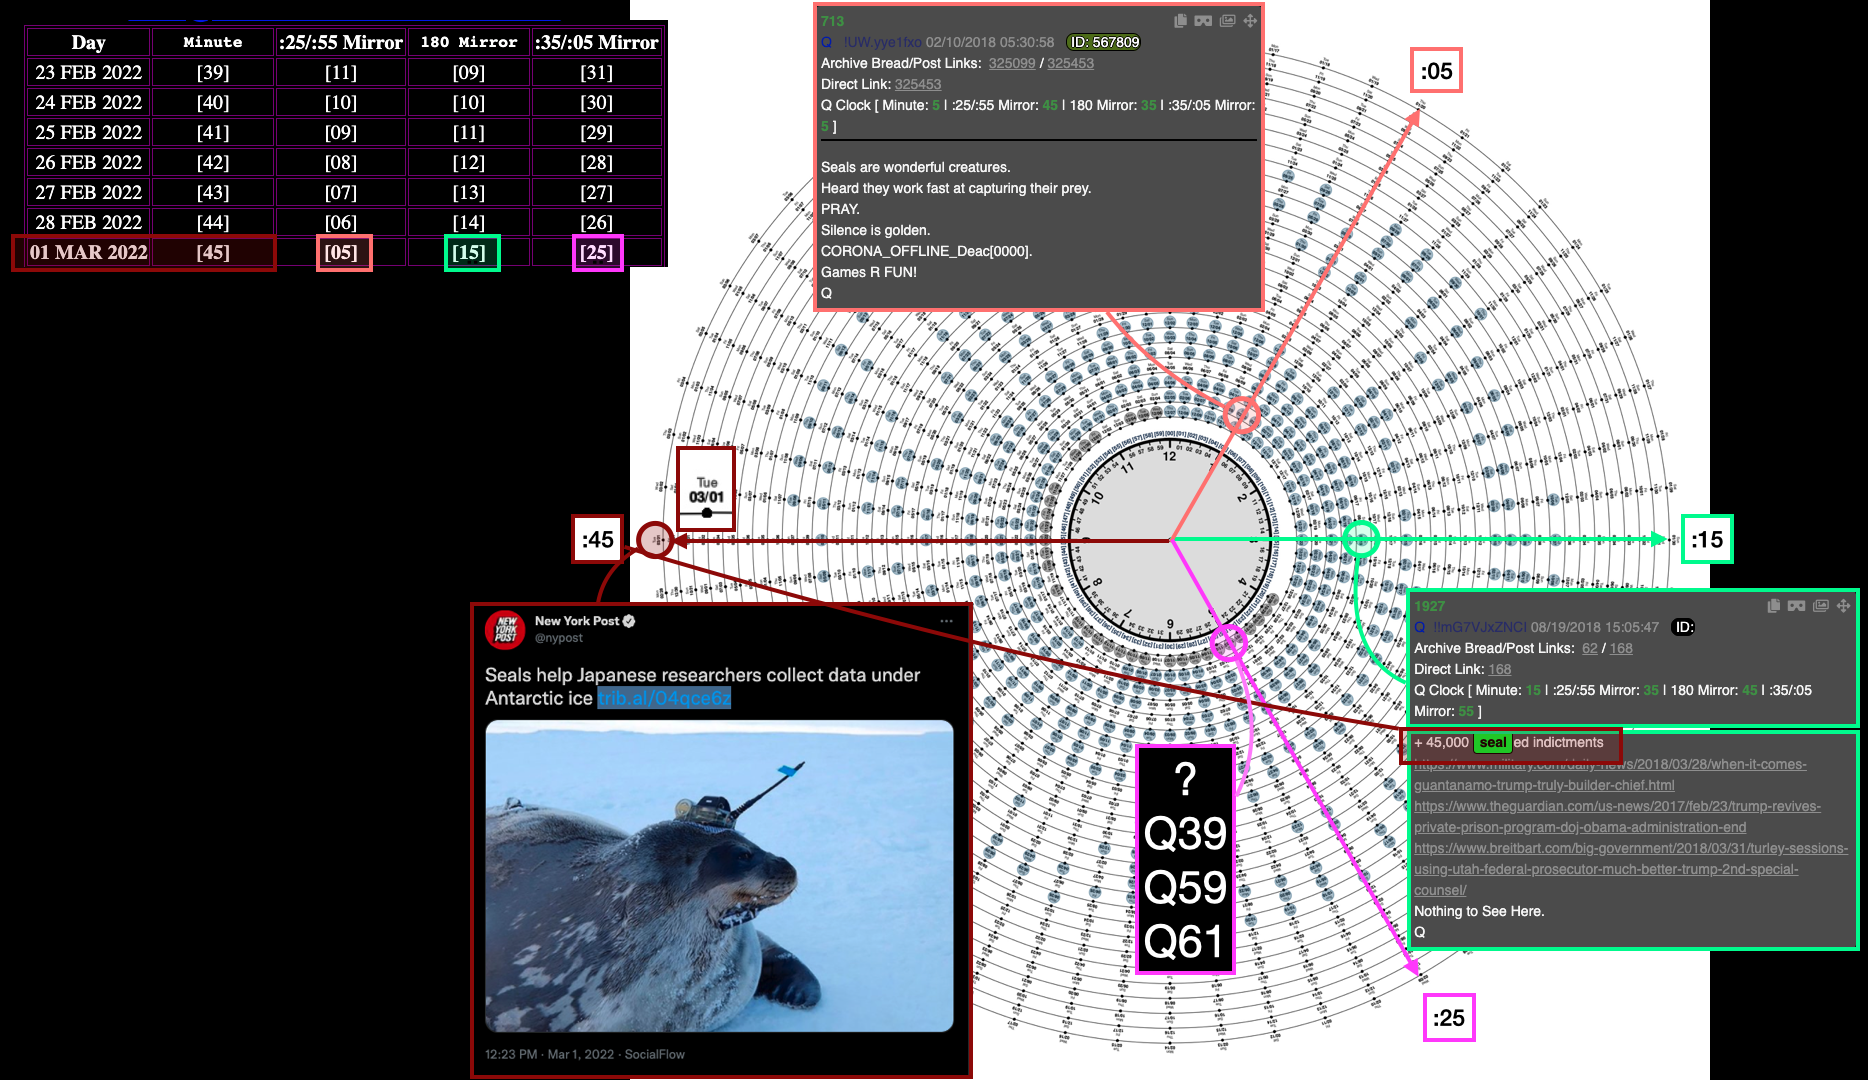1868x1080 pixels.
Task: Open archive post link 168 after the slash
Action: (1621, 648)
